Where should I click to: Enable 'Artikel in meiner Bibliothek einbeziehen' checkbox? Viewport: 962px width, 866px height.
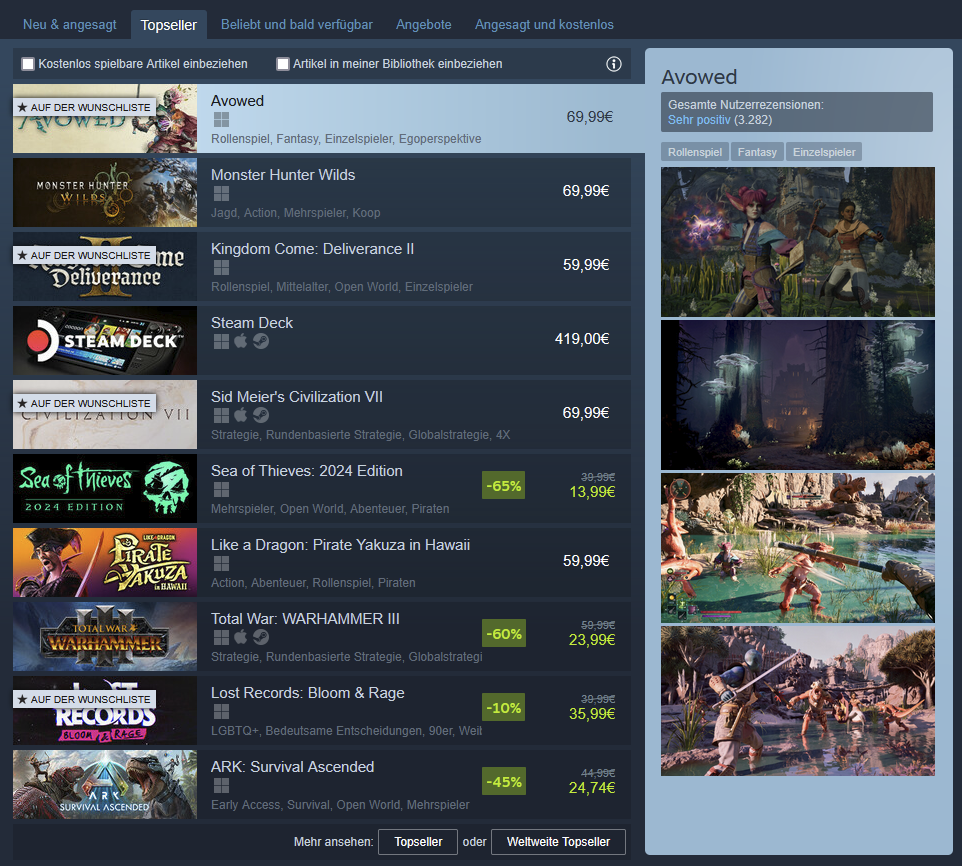283,64
